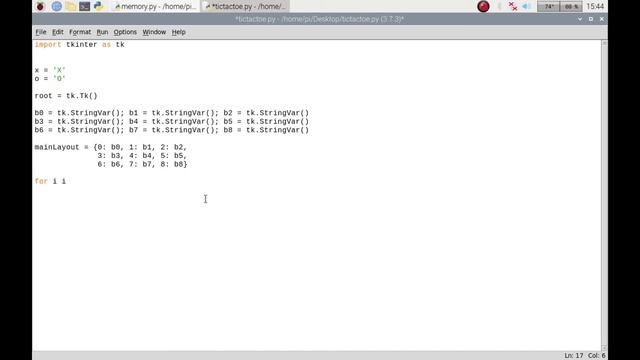Click the line starting with b3 = tk.StringVar()
This screenshot has width=640, height=360.
tap(172, 122)
